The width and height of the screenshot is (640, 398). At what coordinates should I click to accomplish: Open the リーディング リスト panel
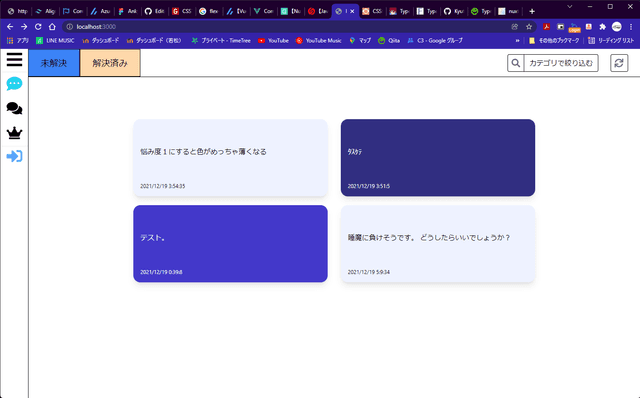611,40
